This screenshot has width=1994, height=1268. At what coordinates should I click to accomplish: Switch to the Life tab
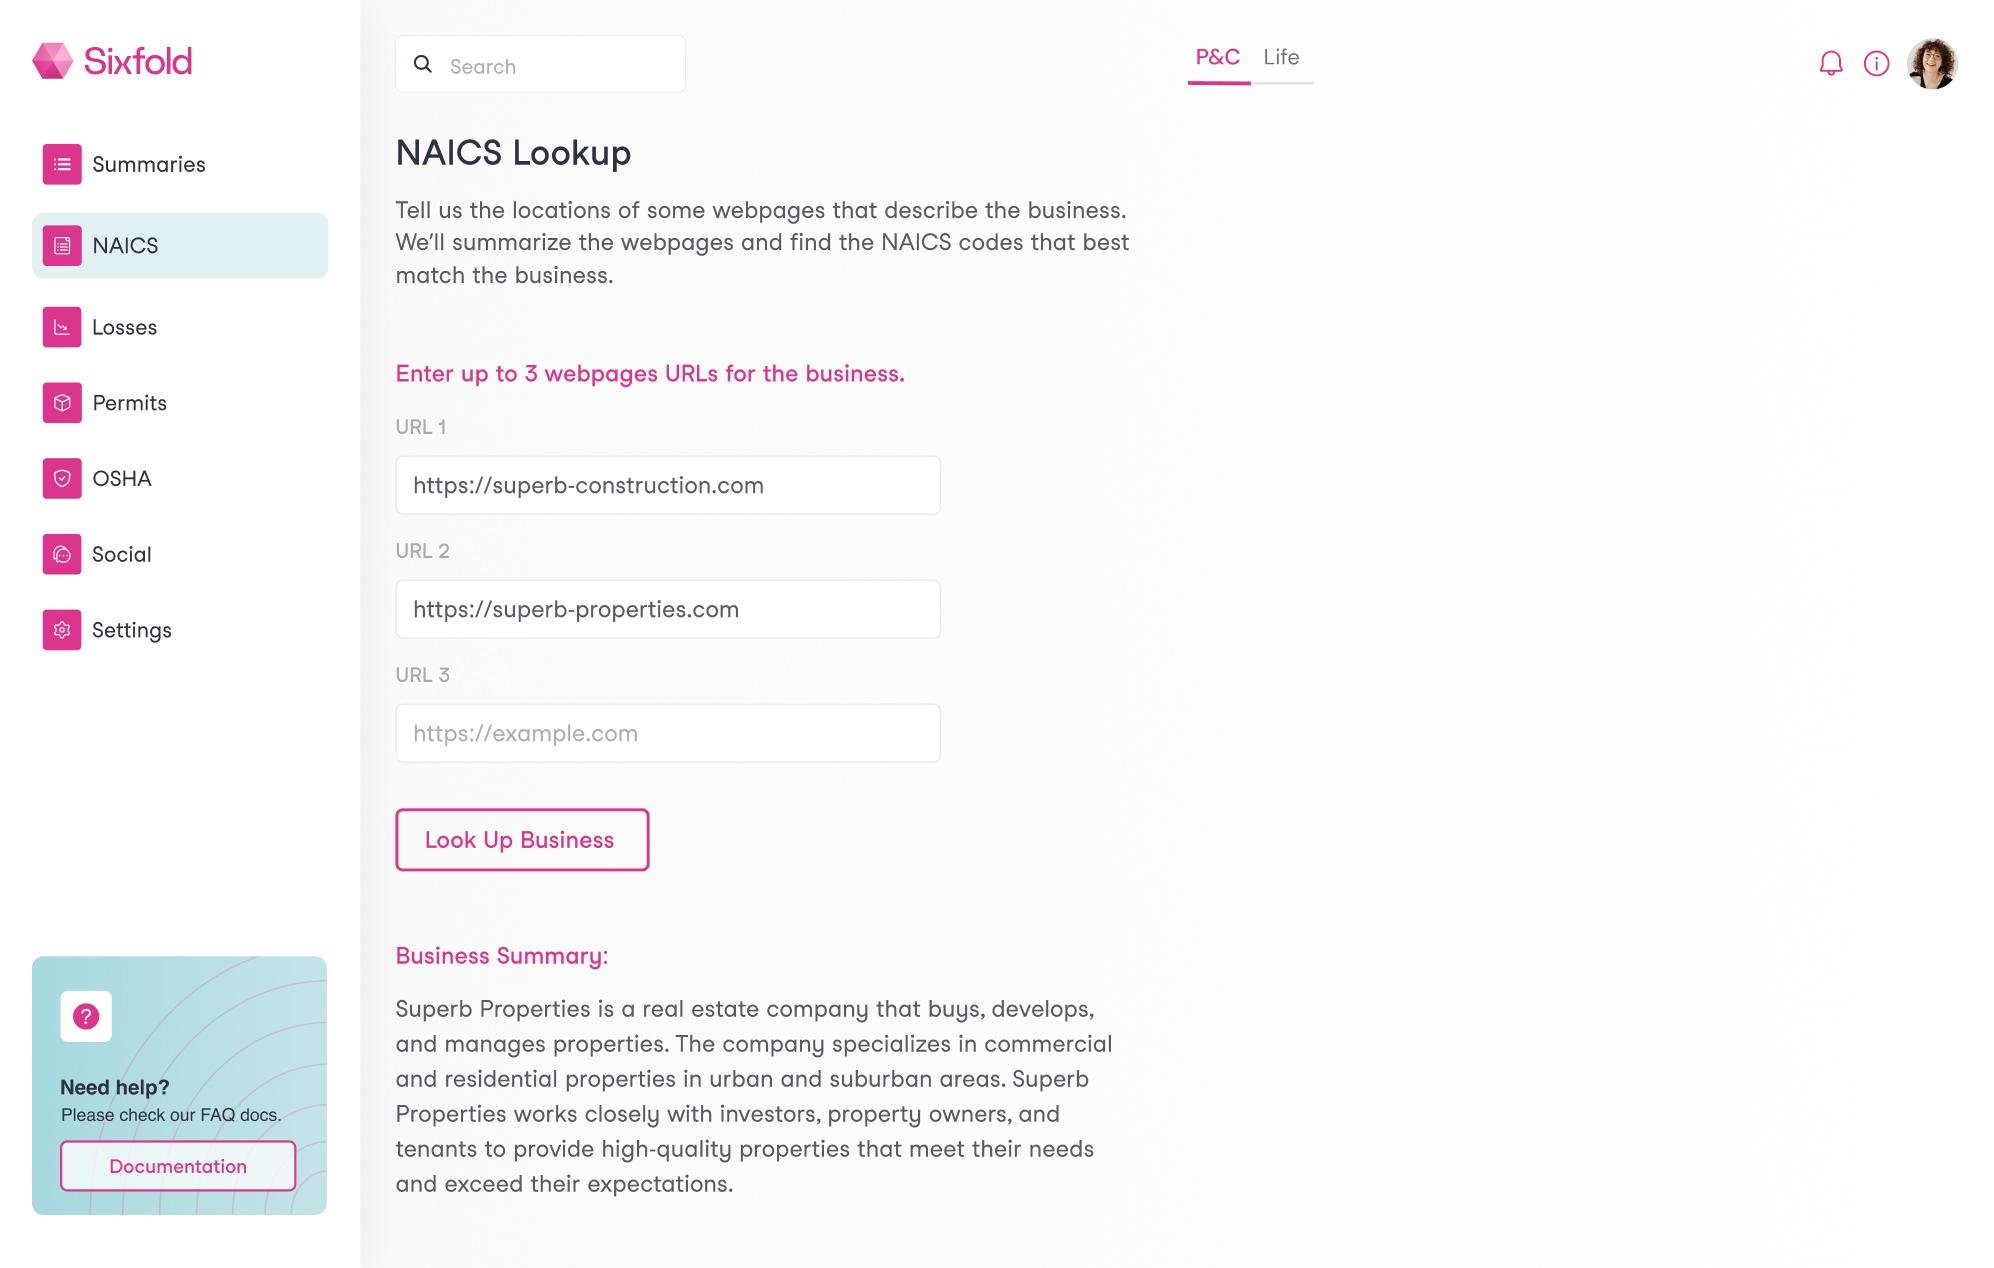point(1281,57)
